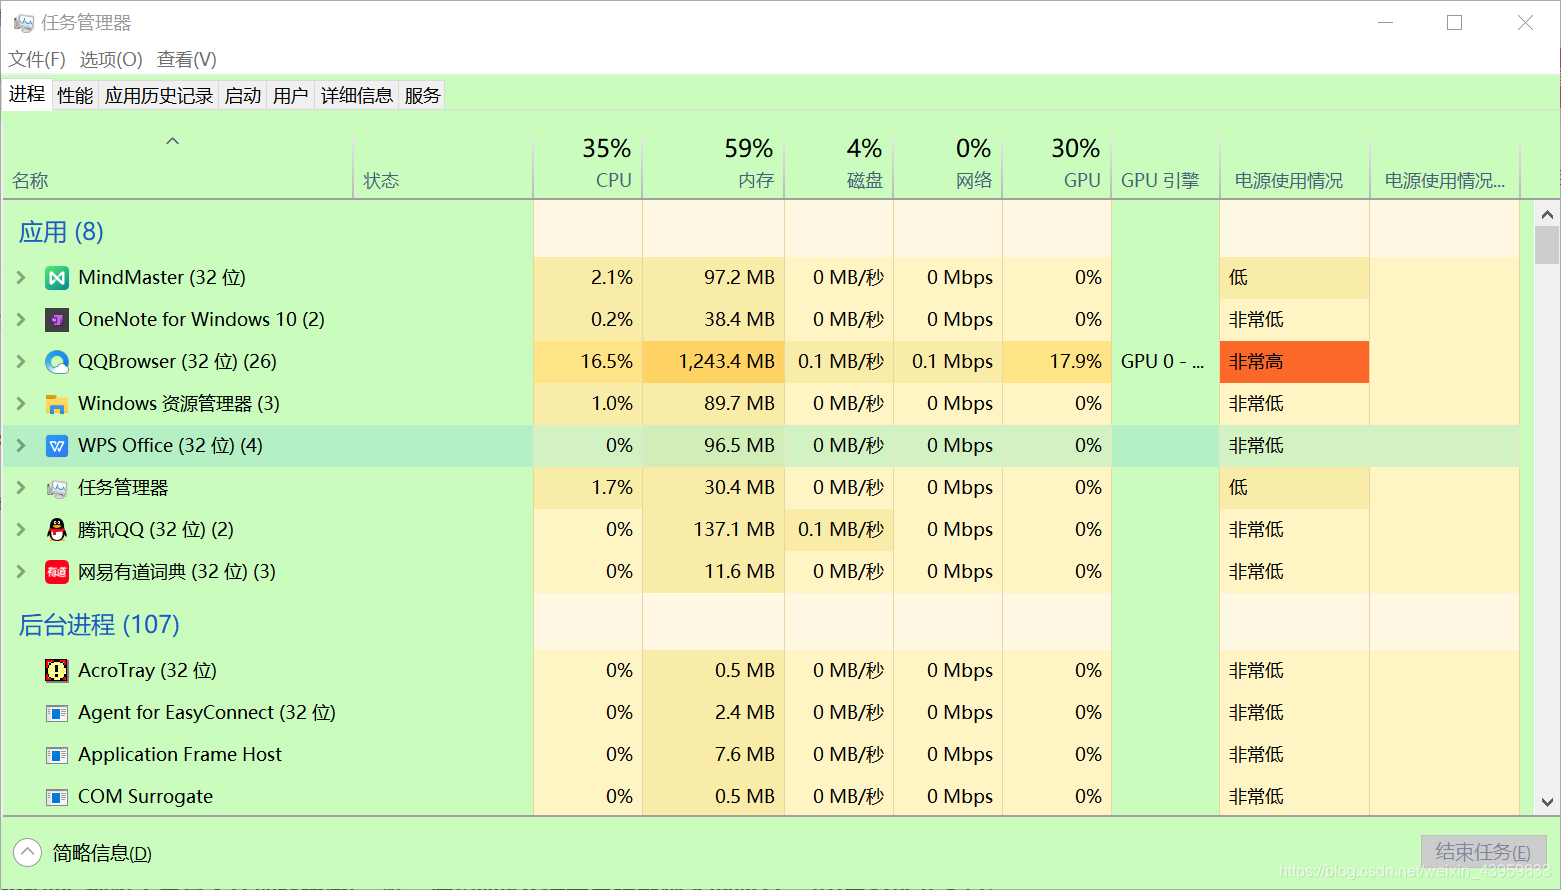This screenshot has height=890, width=1561.
Task: Click the 腾讯QQ penguin icon
Action: tap(57, 530)
